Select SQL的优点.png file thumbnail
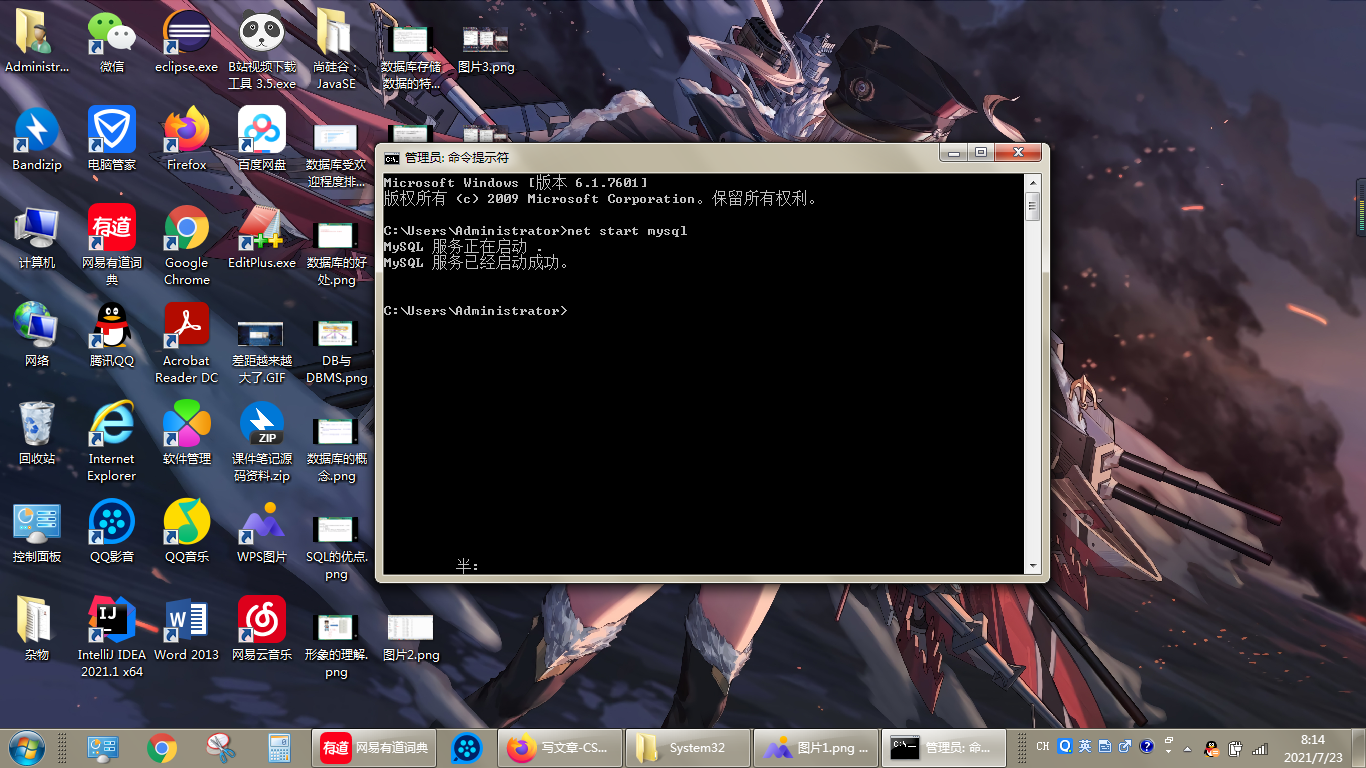The height and width of the screenshot is (768, 1366). click(x=336, y=530)
